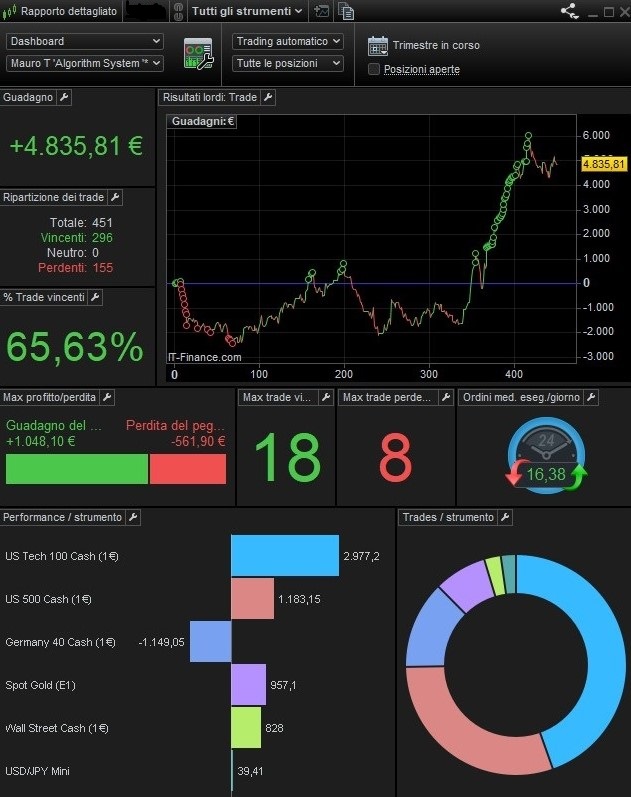Expand the Tutti gli strumenti dropdown
The width and height of the screenshot is (631, 797).
coord(247,11)
